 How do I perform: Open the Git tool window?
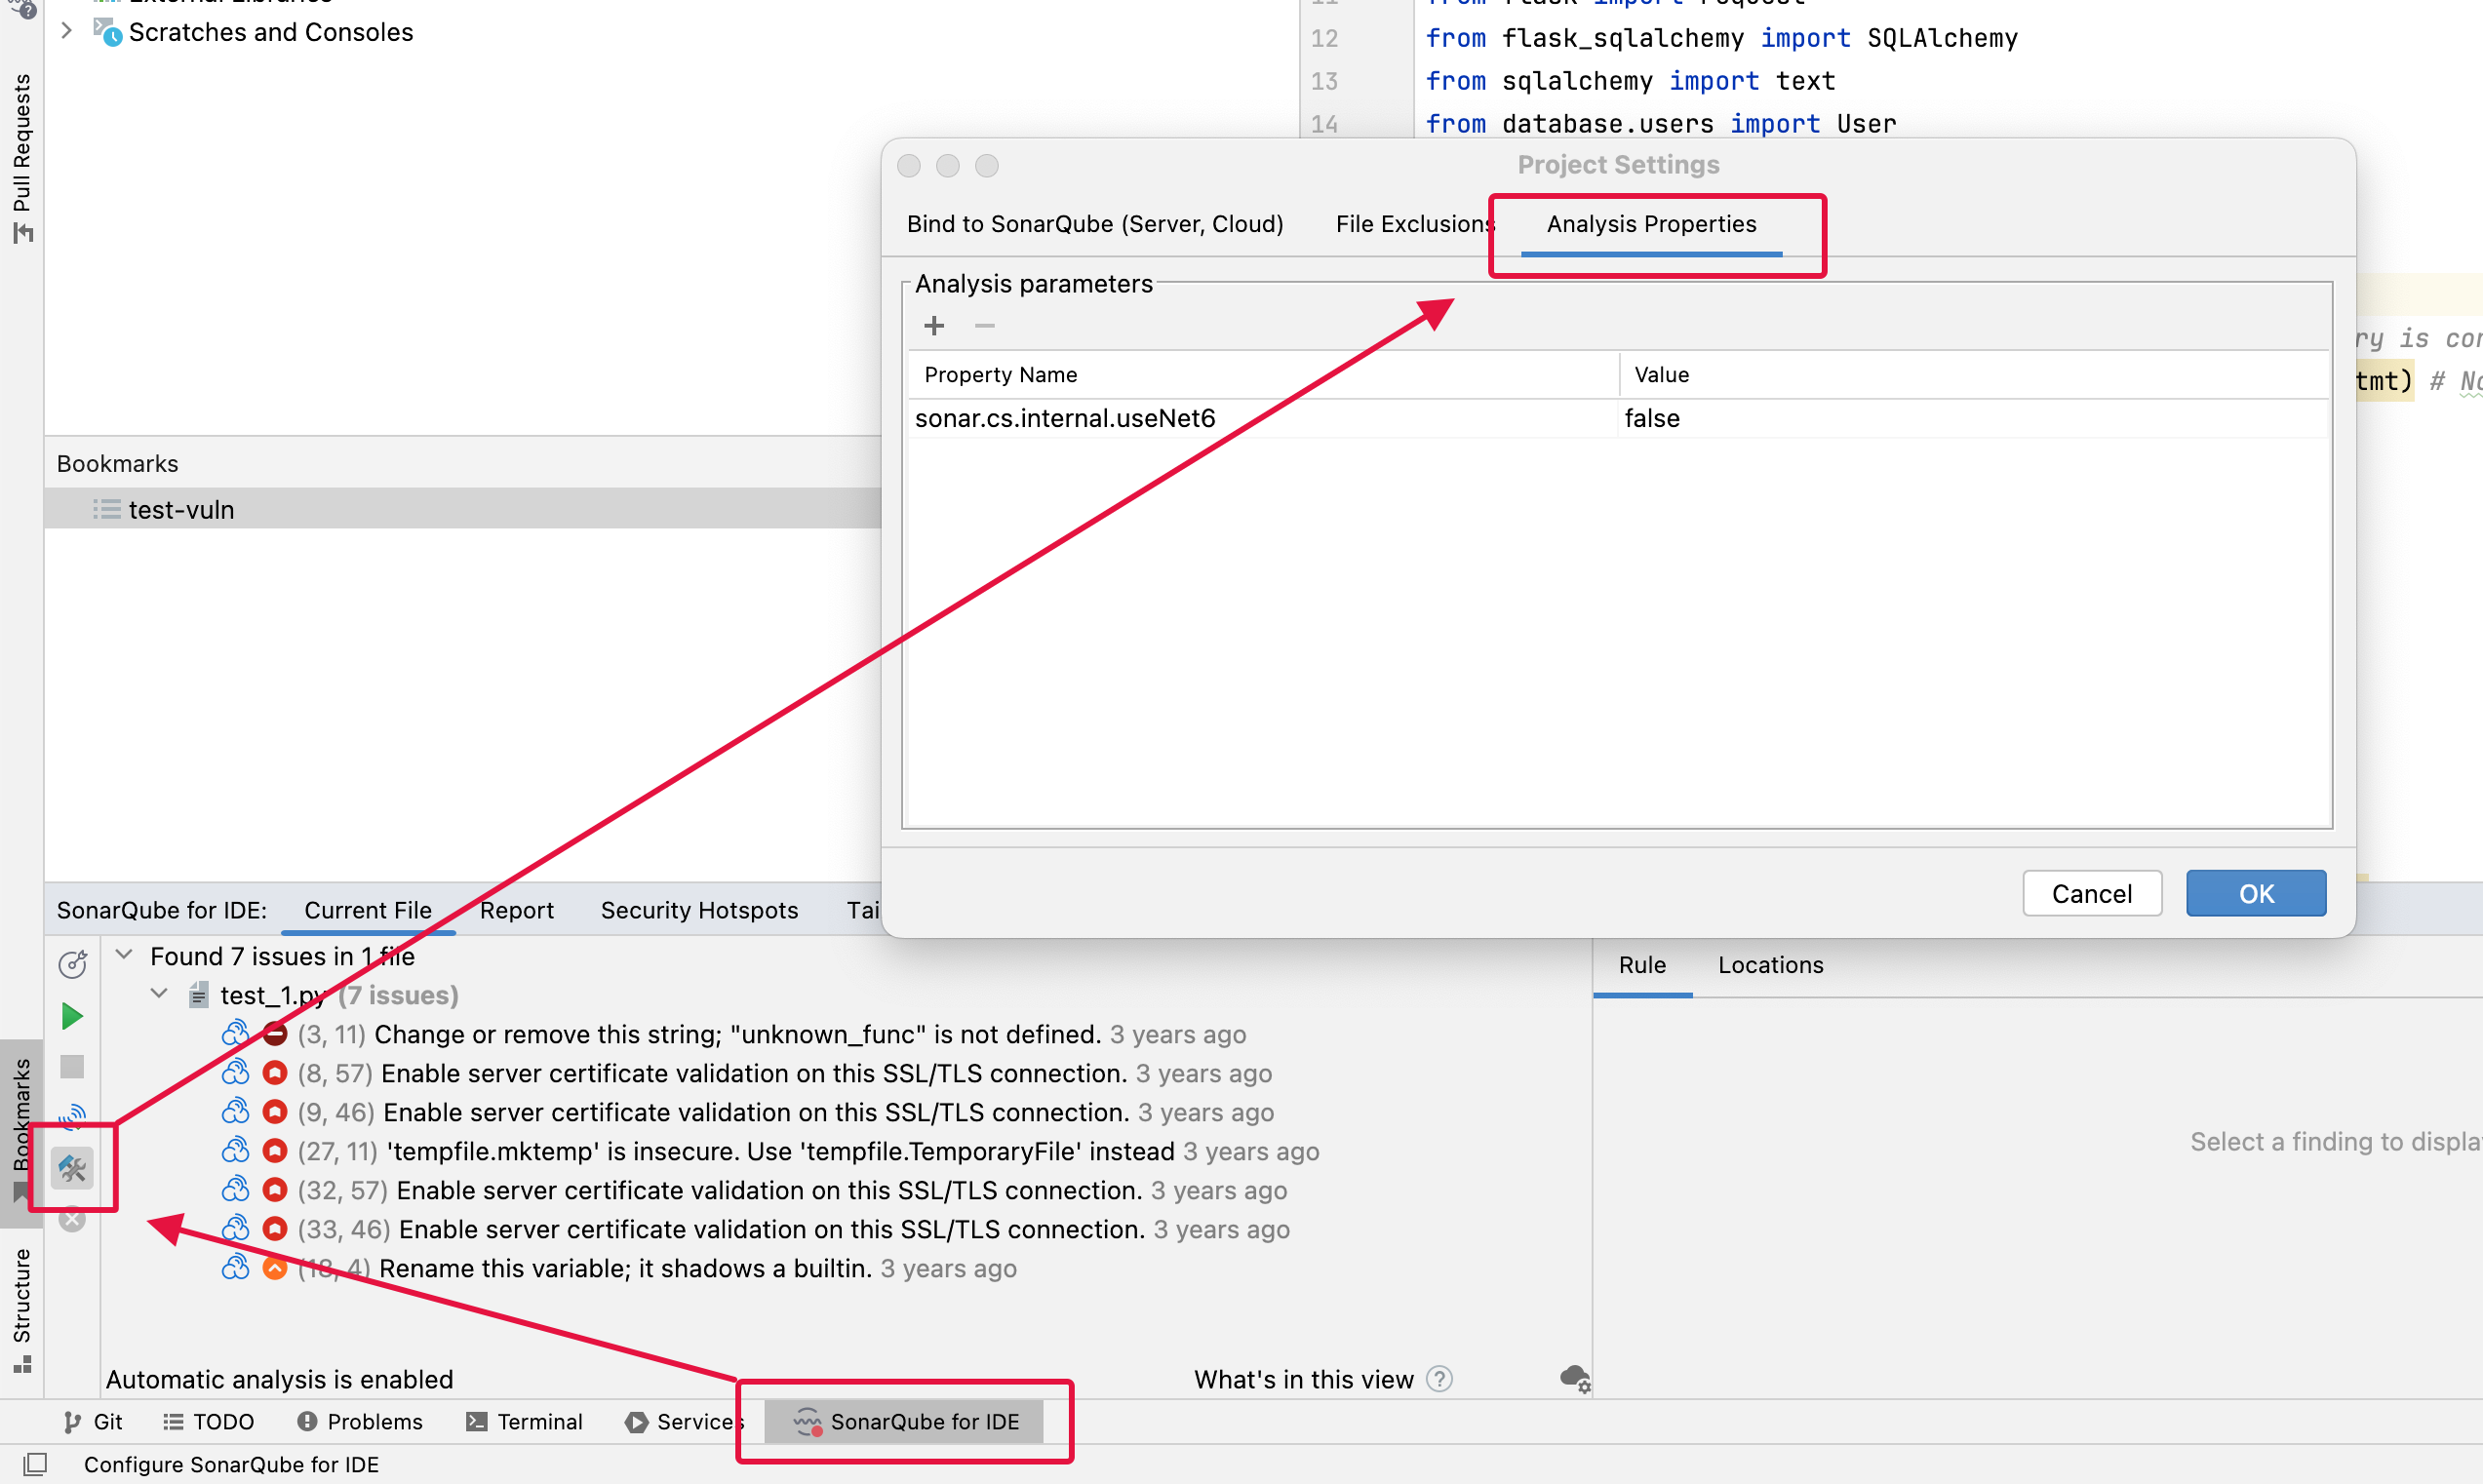click(x=92, y=1421)
